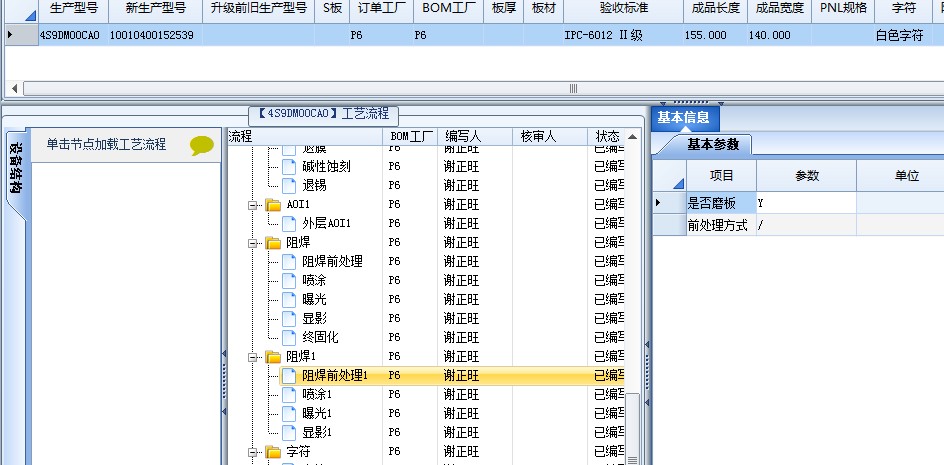Click the document icon beside 终固化

[x=290, y=337]
